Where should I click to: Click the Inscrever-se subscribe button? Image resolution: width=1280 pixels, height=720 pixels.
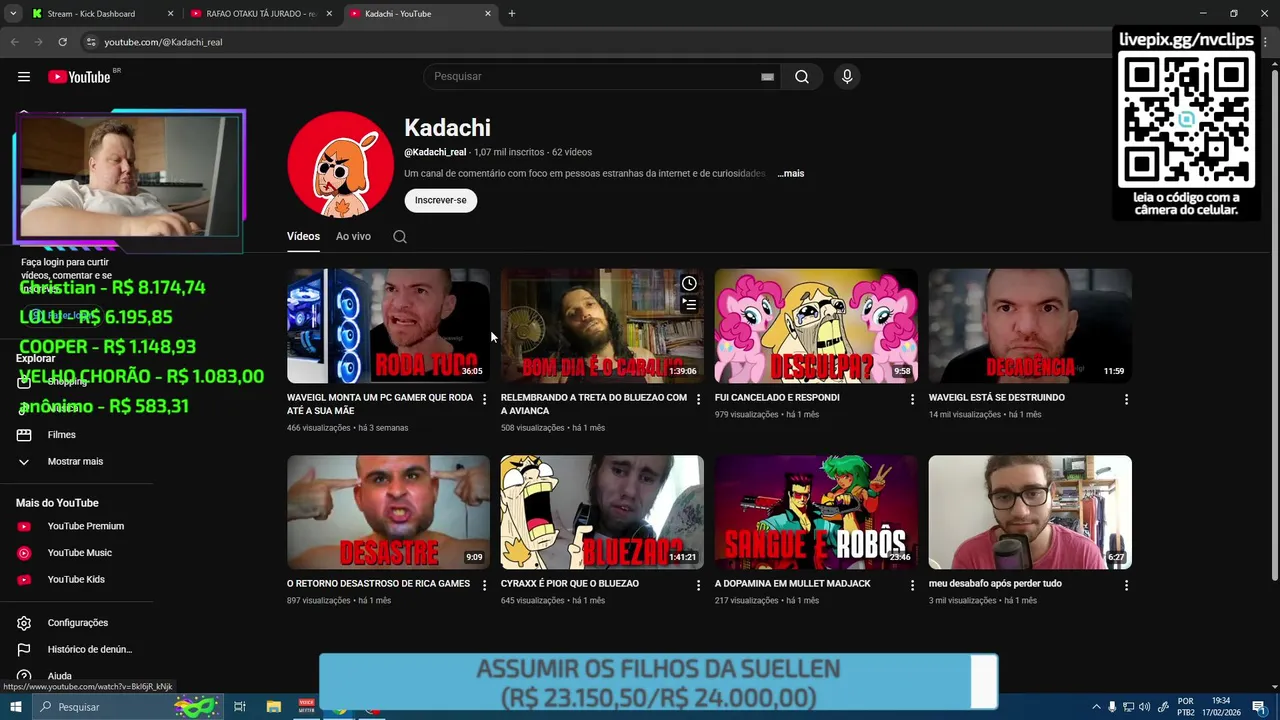(441, 200)
